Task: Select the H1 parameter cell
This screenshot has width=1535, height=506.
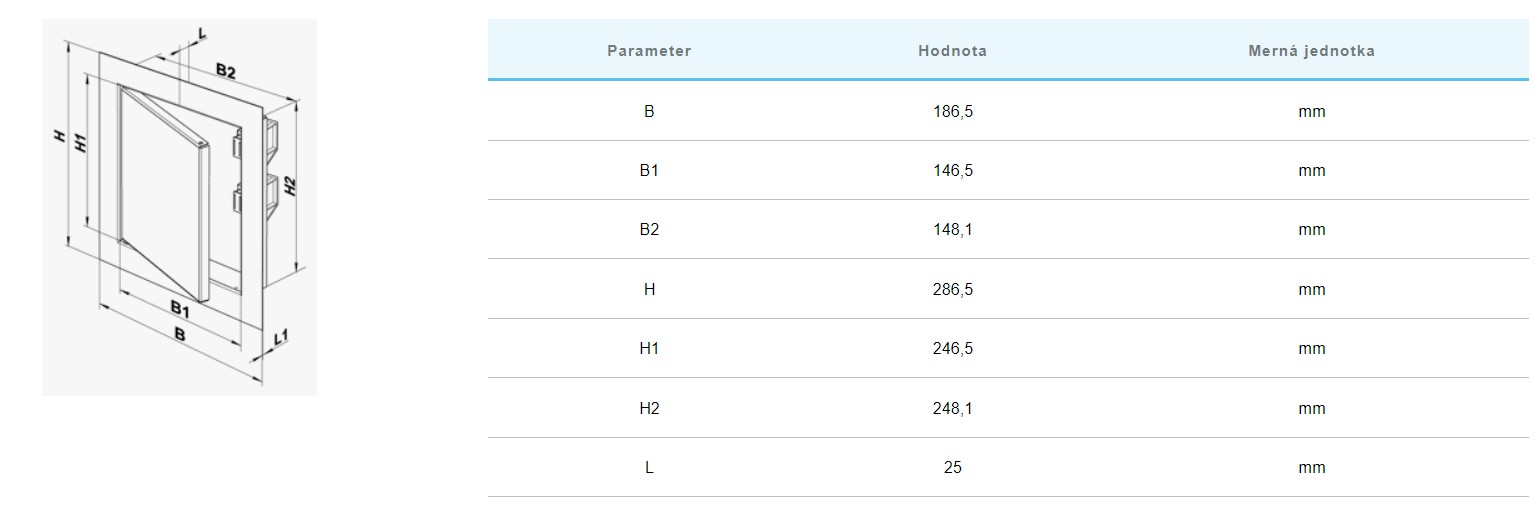Action: click(649, 349)
